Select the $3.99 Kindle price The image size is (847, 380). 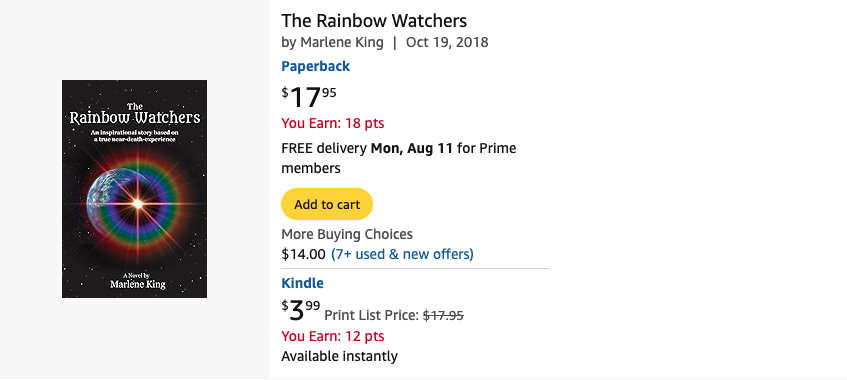pos(301,310)
